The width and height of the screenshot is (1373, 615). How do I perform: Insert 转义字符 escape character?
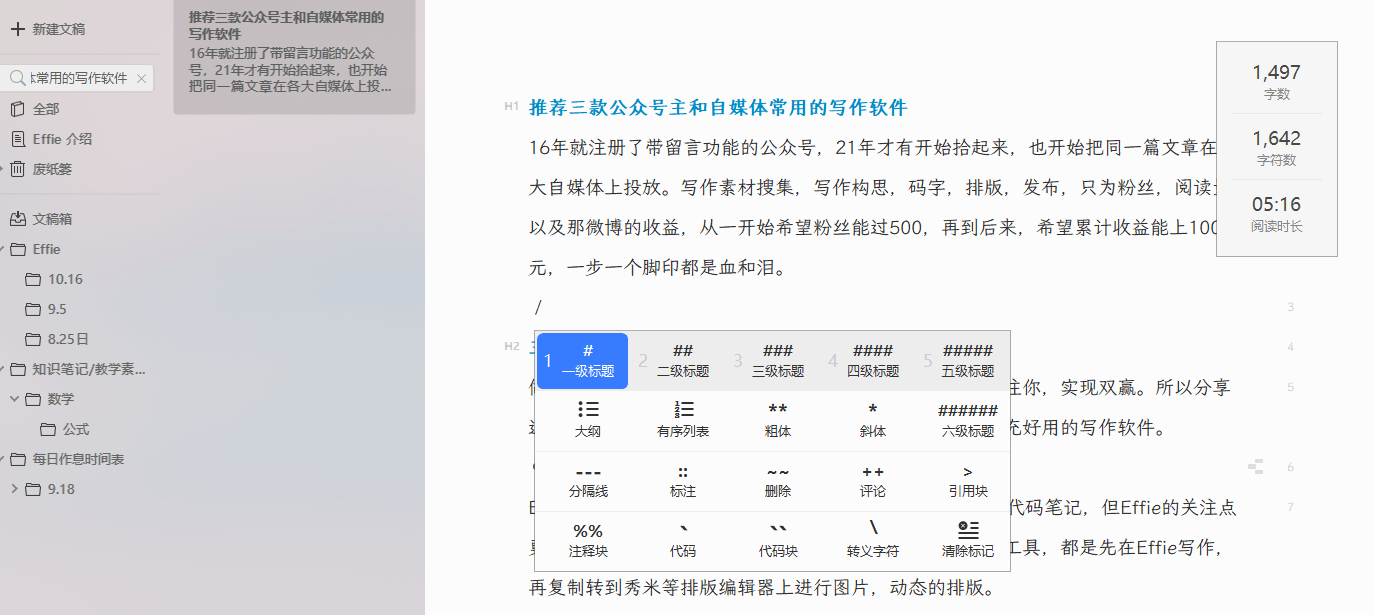873,541
